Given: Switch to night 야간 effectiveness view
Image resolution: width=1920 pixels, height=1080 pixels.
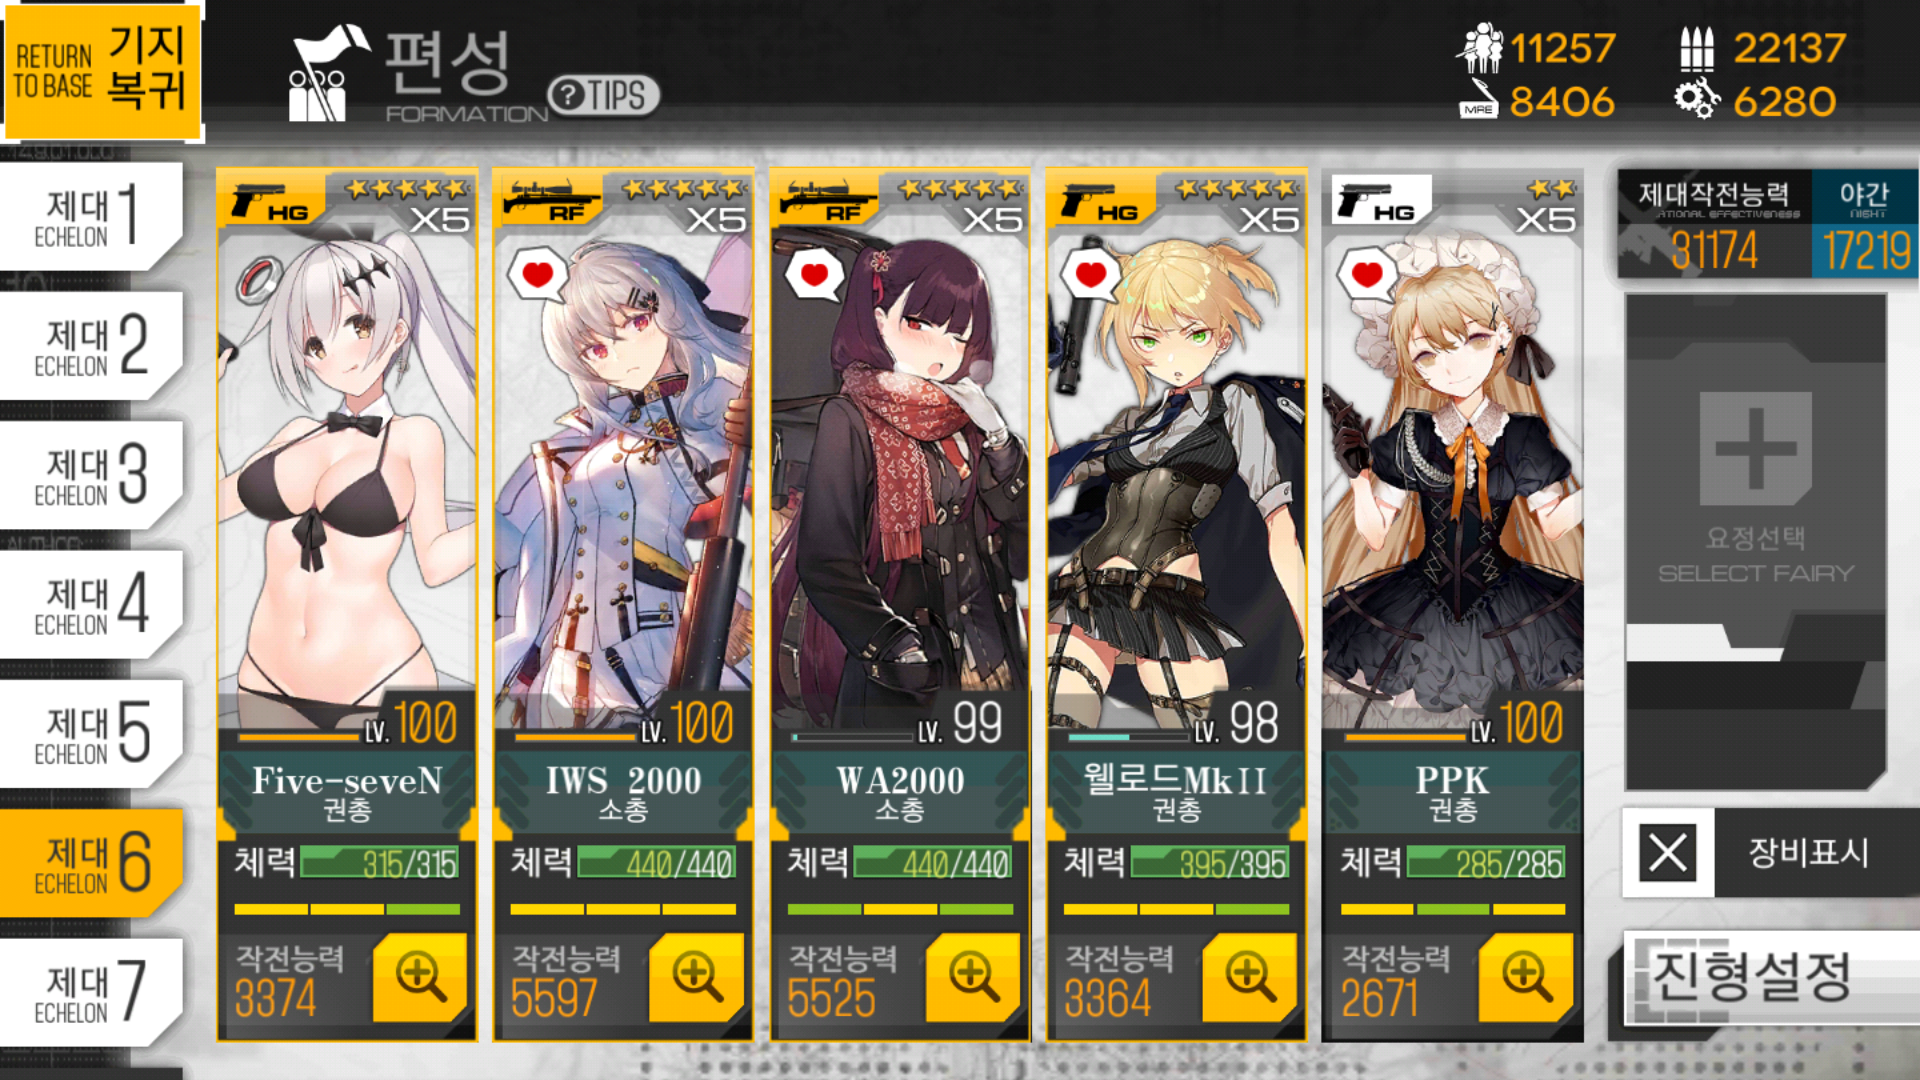Looking at the screenshot, I should (x=1865, y=223).
